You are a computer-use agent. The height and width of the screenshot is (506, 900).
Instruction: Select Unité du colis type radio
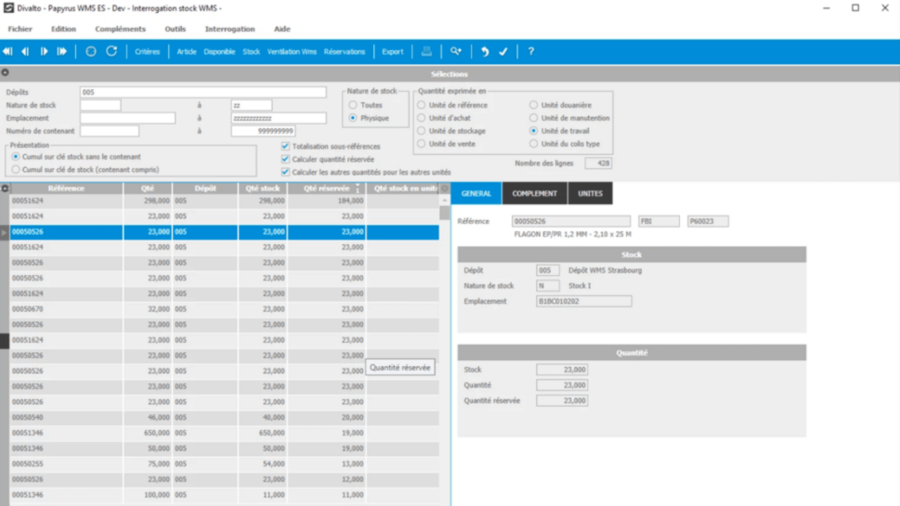pos(534,143)
